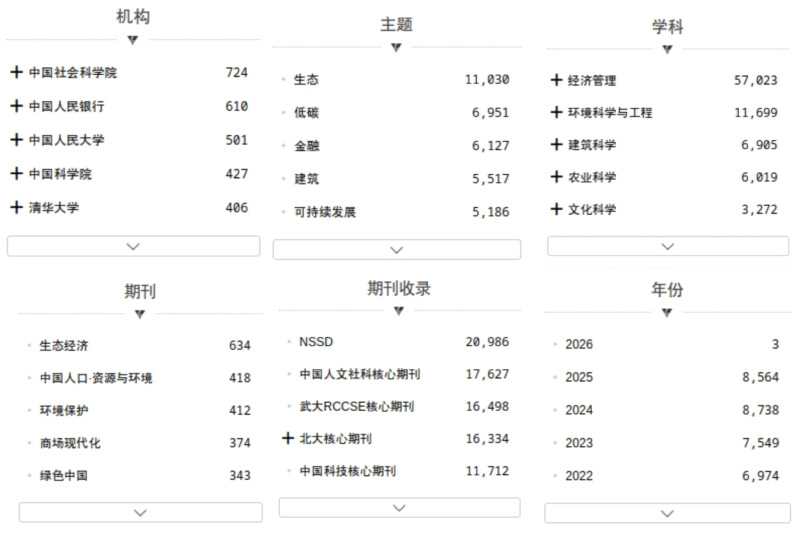The height and width of the screenshot is (533, 799).
Task: Collapse the 期刊收录 panel header triangle
Action: (398, 311)
